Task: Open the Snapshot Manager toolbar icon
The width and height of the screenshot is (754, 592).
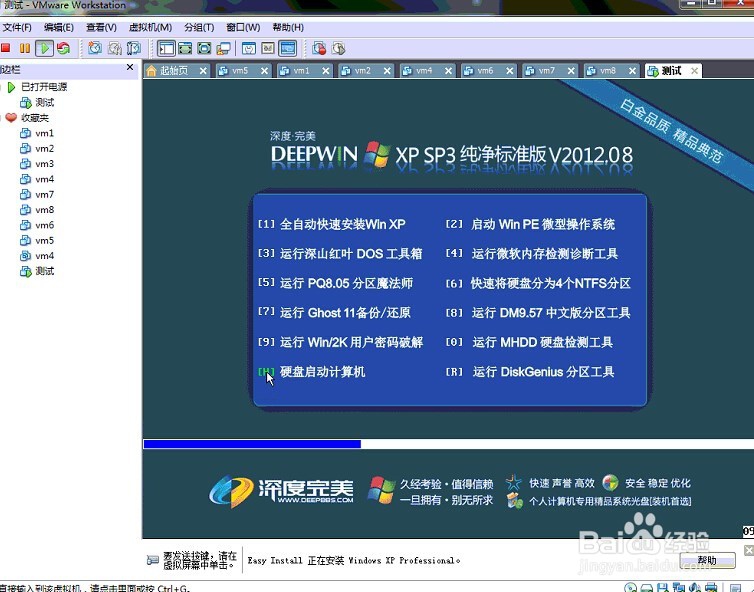Action: point(134,48)
